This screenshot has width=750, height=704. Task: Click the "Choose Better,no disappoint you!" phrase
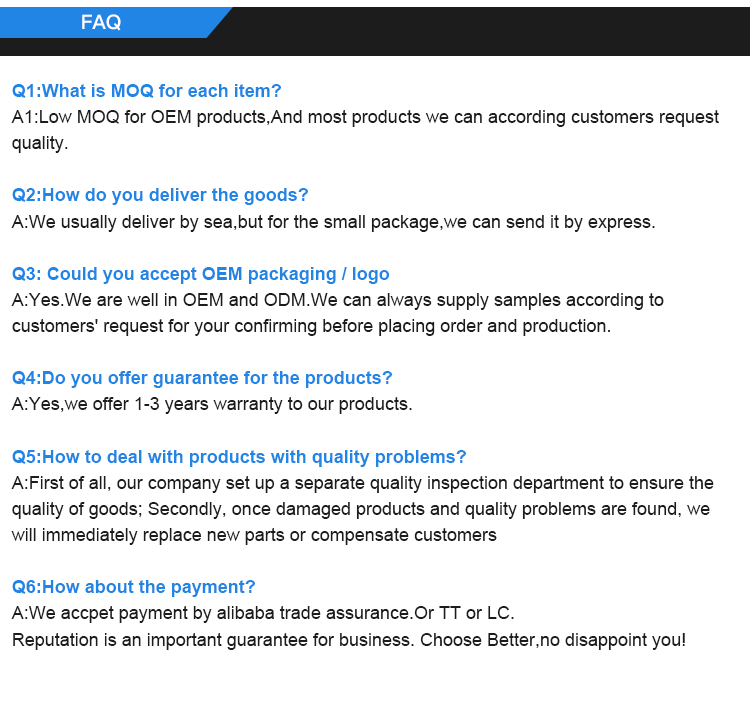553,640
